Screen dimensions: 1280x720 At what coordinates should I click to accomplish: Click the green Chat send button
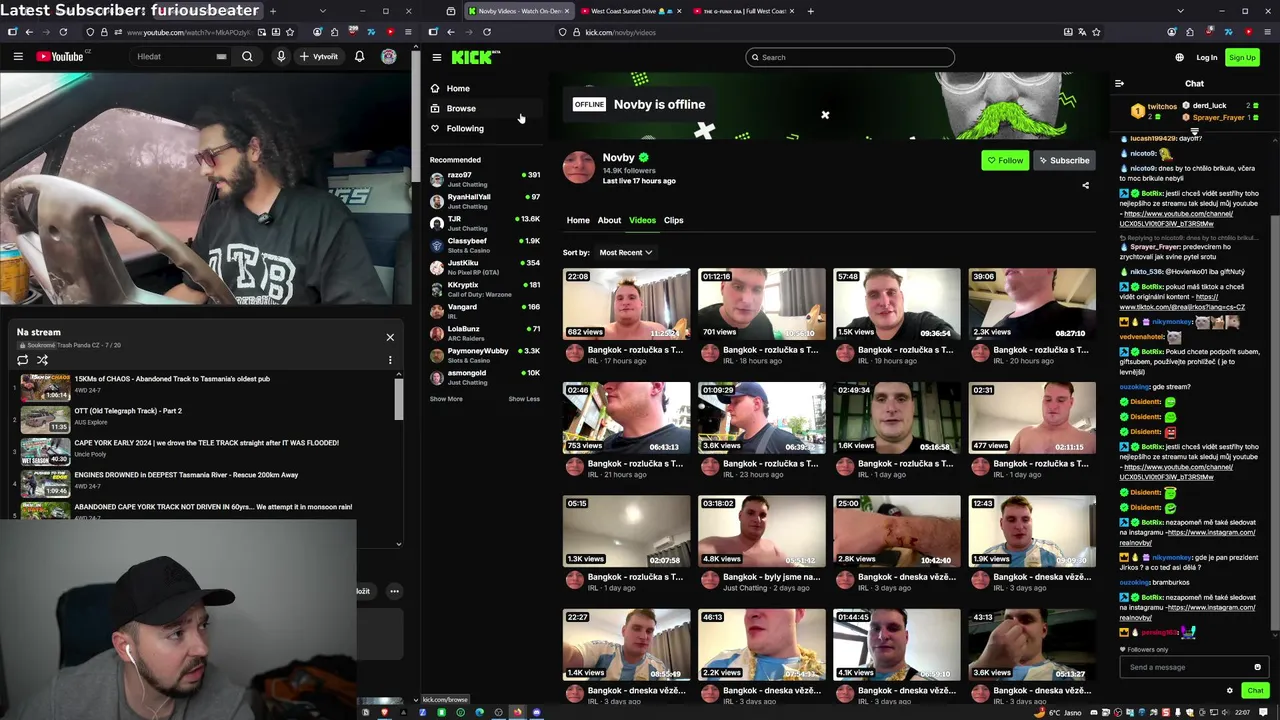point(1255,690)
